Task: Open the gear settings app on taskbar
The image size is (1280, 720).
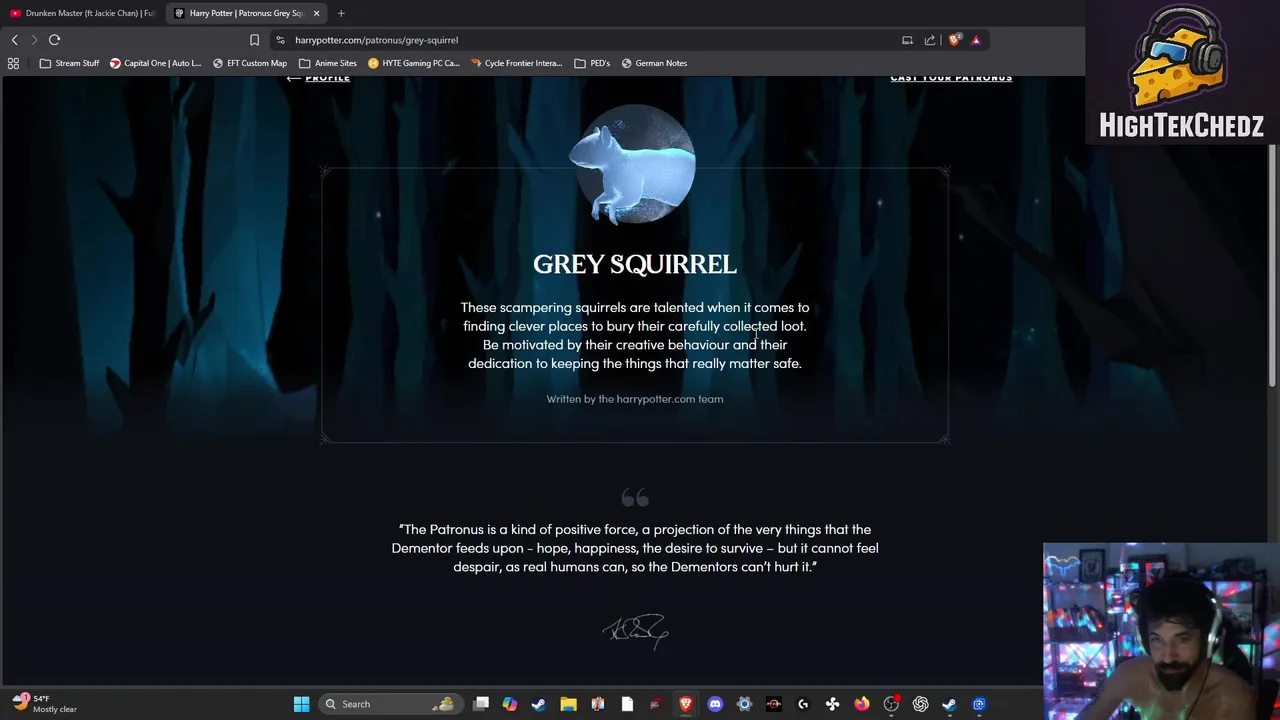Action: coord(744,704)
